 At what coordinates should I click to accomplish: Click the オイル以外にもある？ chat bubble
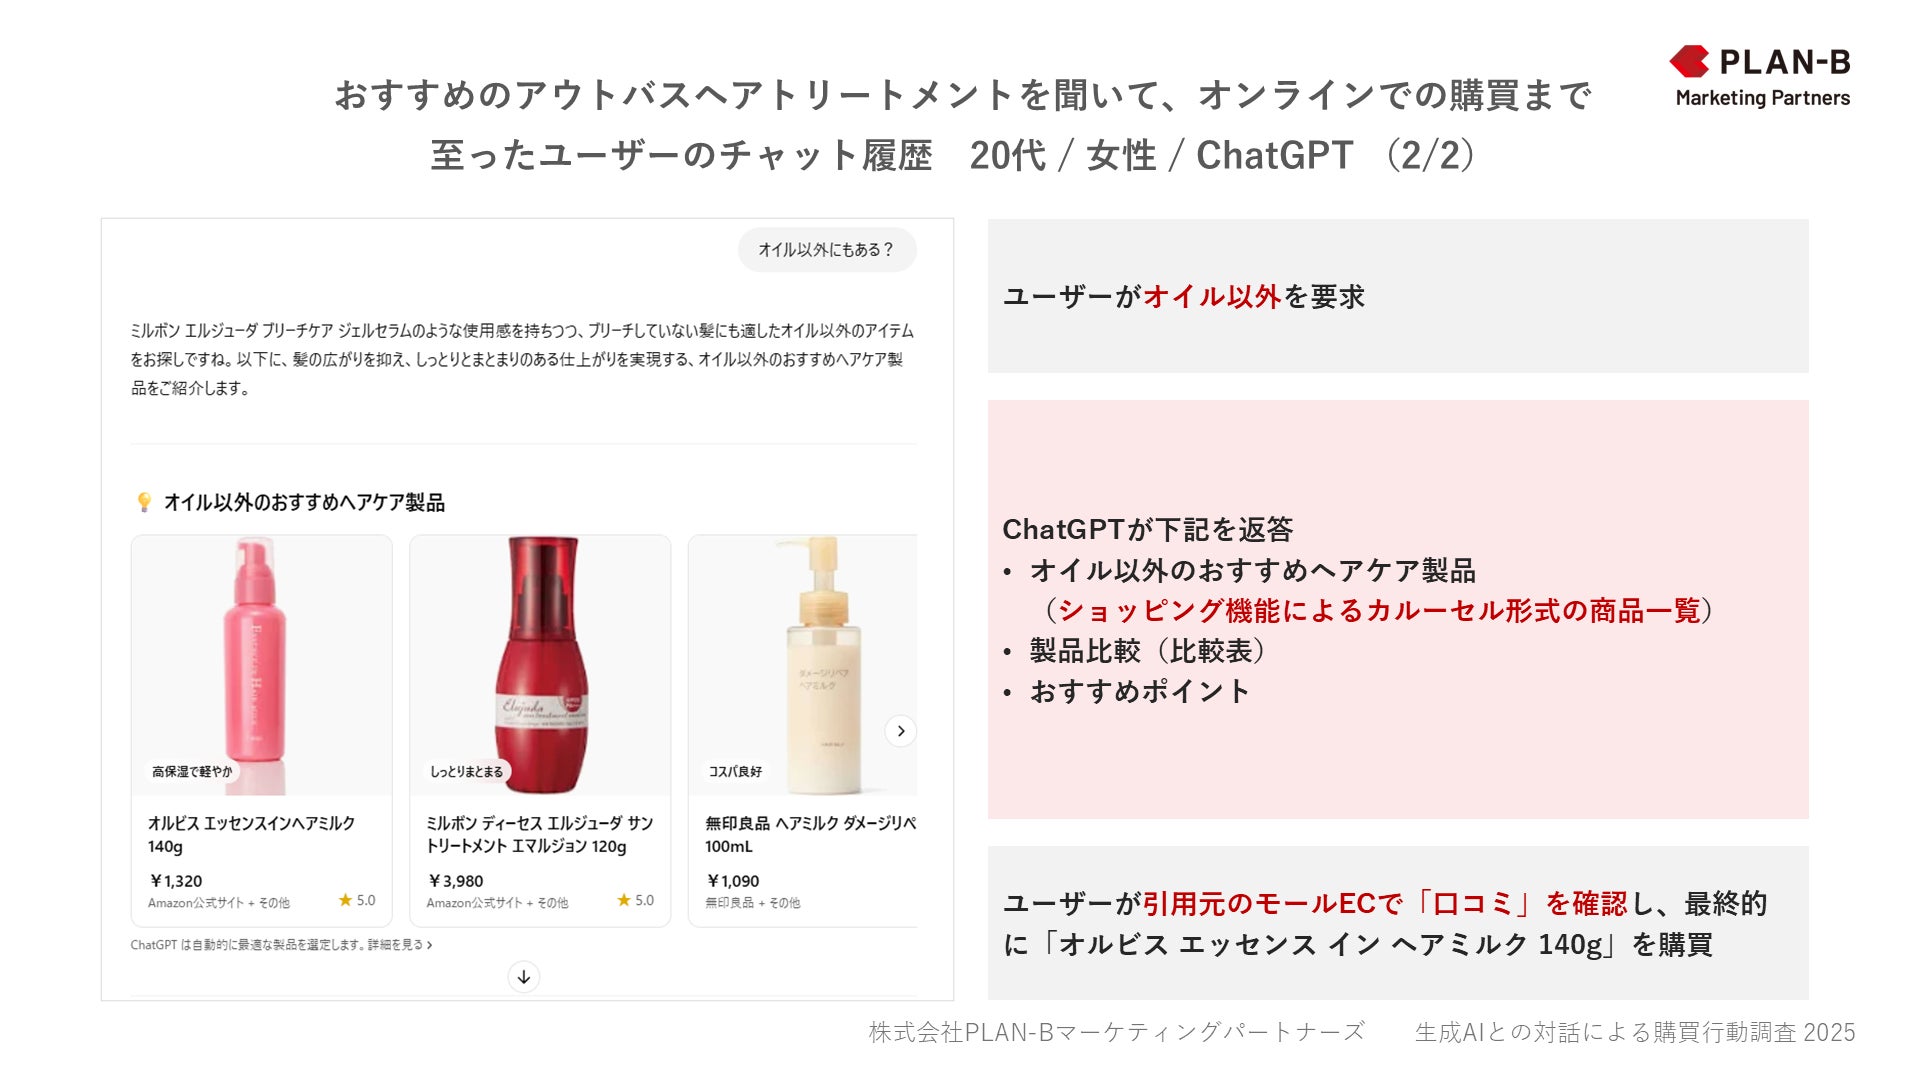pos(827,250)
